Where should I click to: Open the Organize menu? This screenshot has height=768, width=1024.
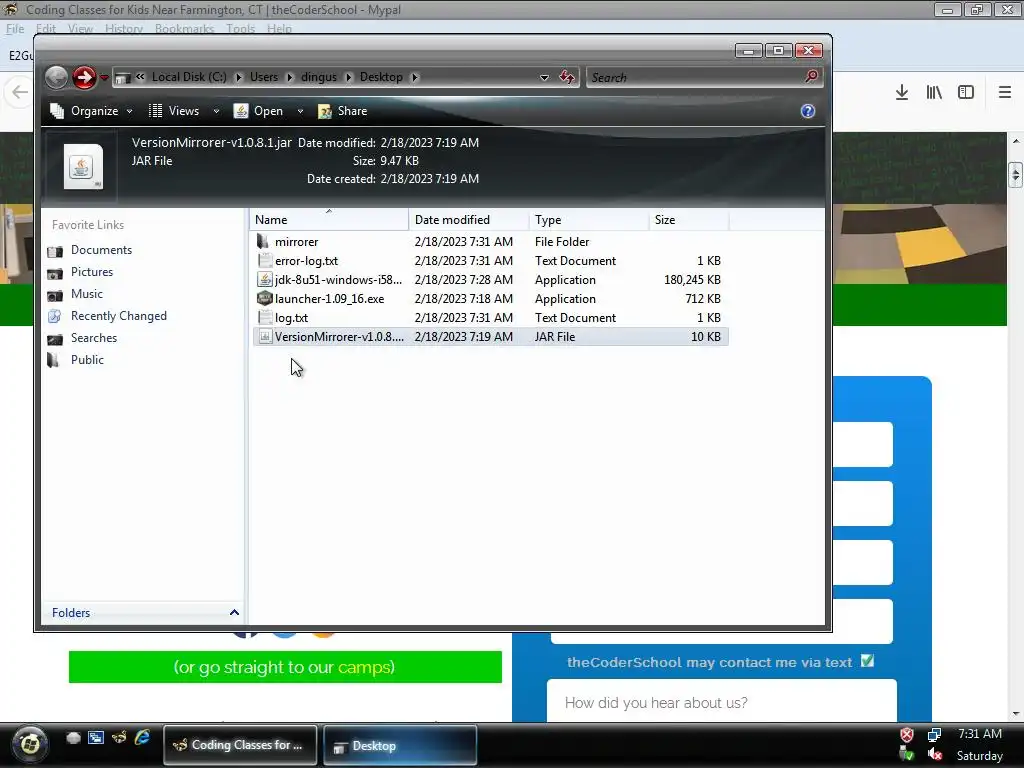(x=91, y=111)
